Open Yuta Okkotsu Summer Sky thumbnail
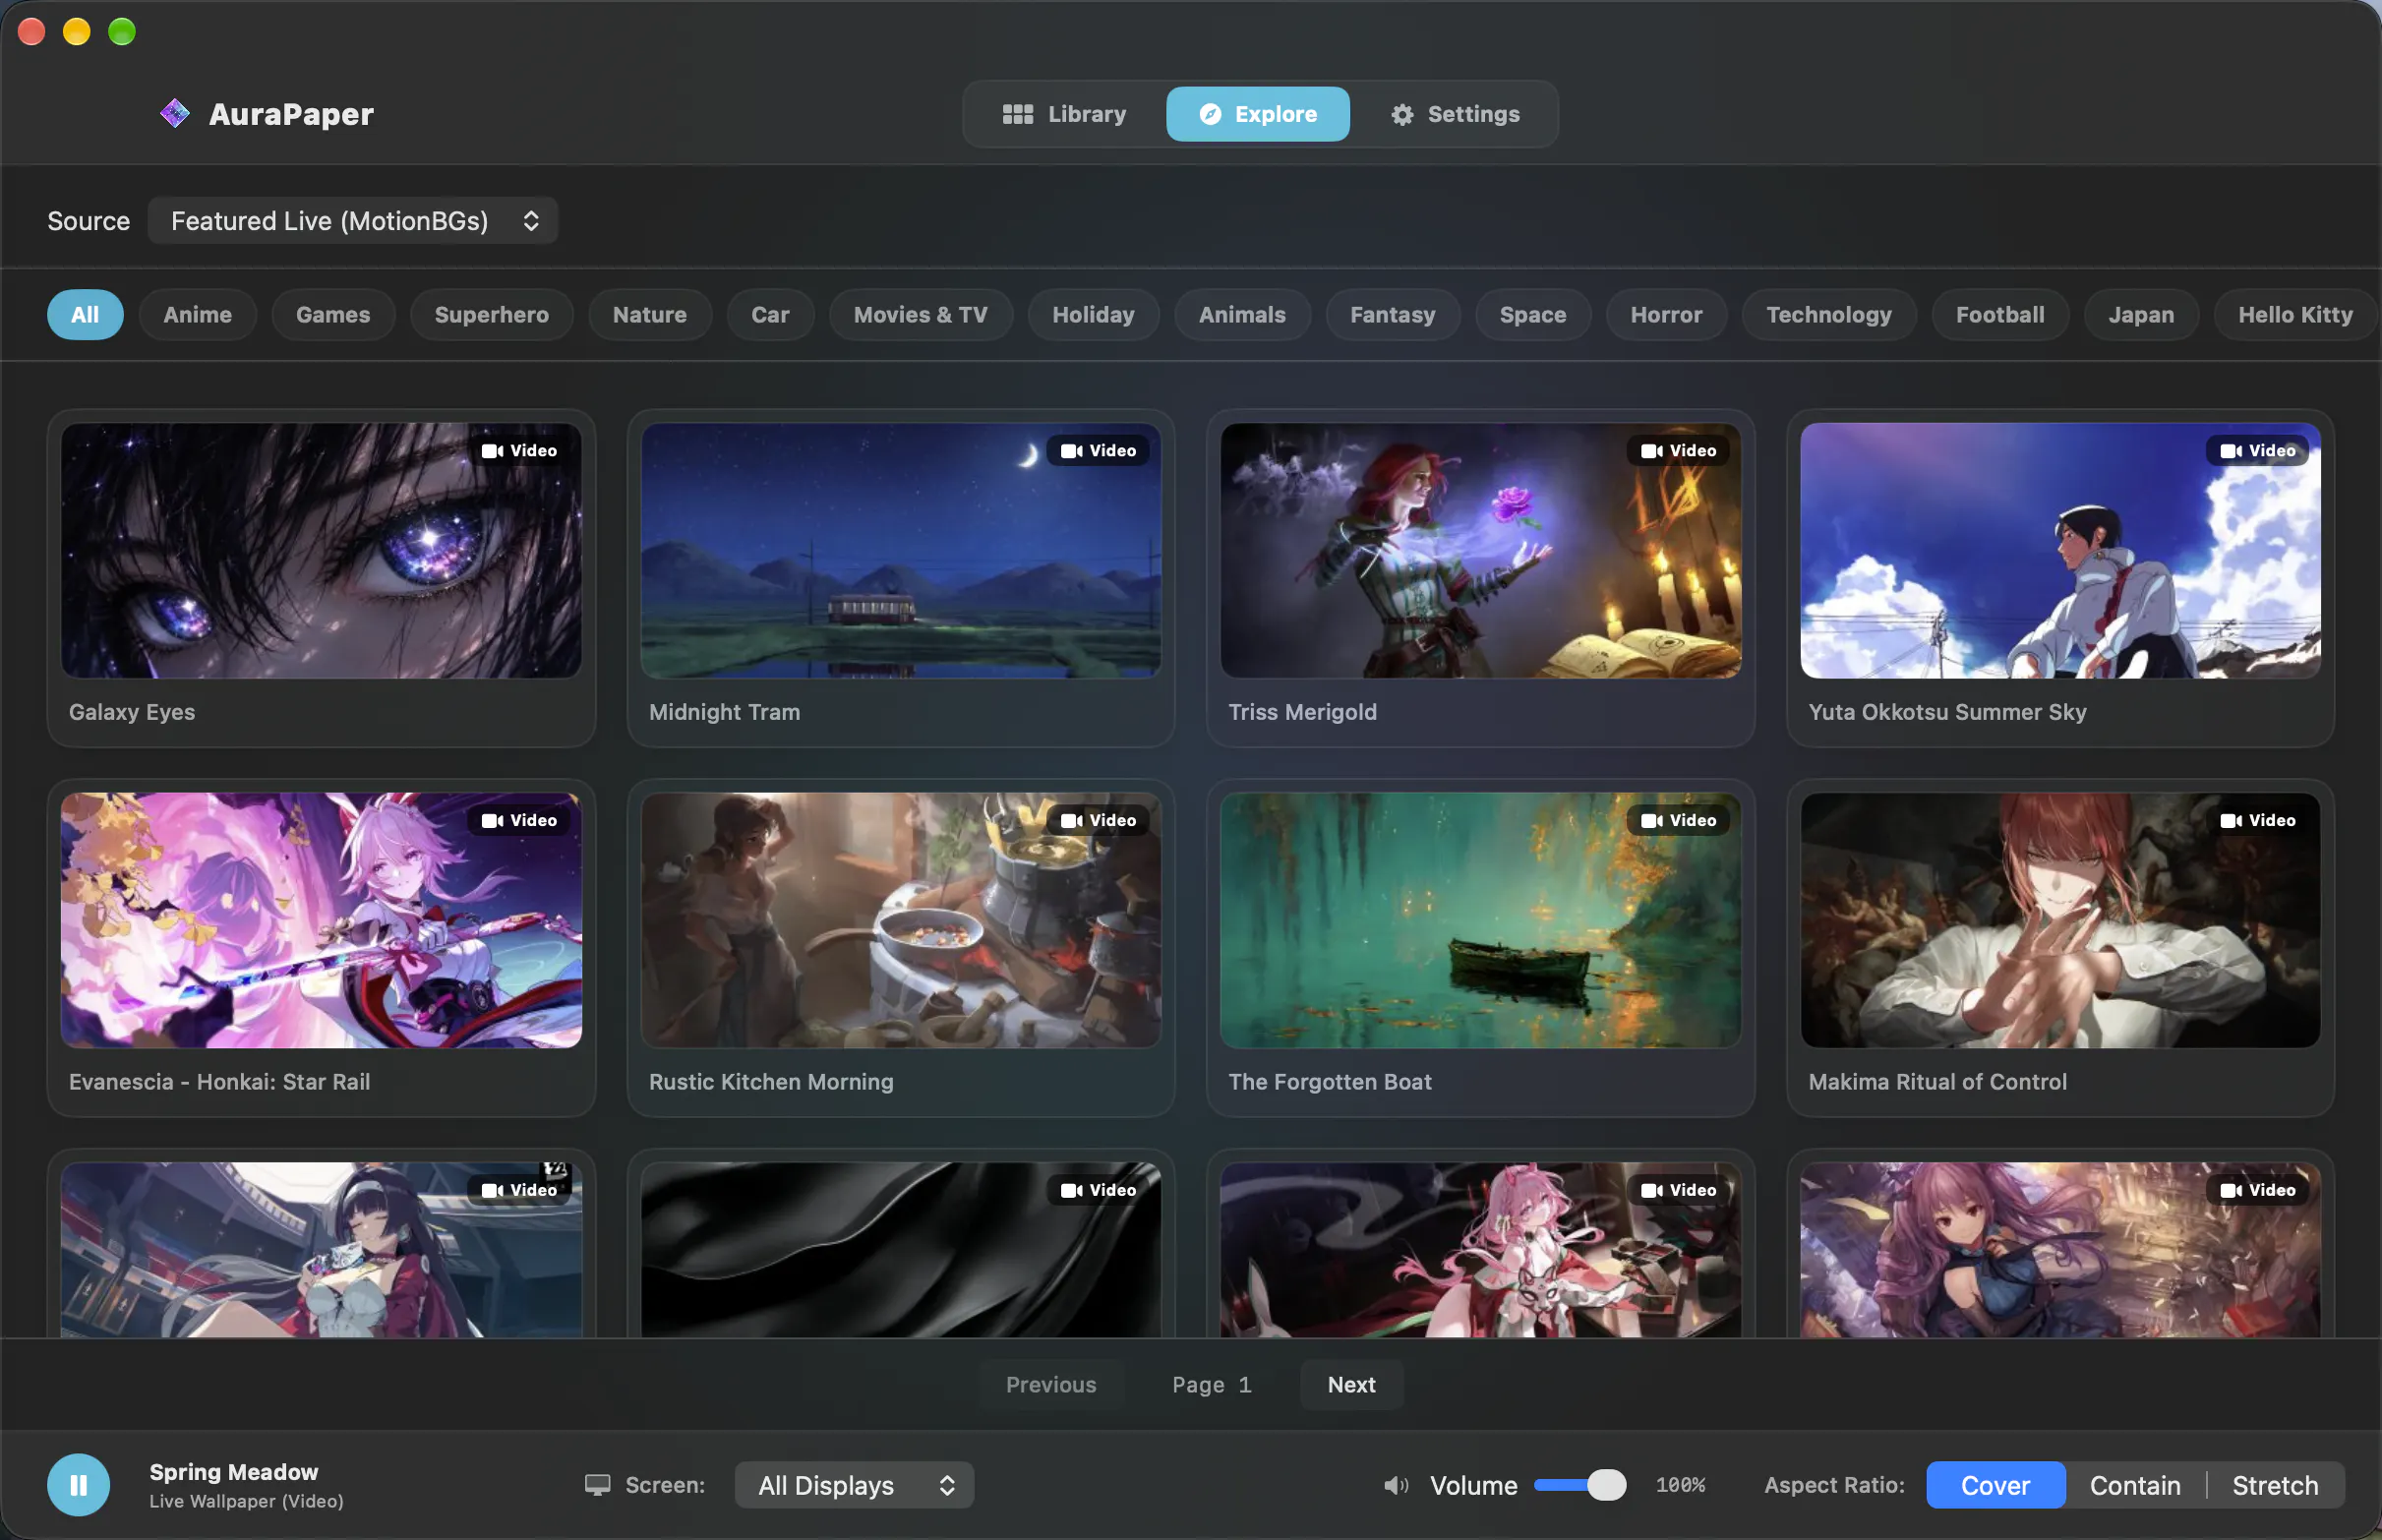Image resolution: width=2382 pixels, height=1540 pixels. (2060, 551)
